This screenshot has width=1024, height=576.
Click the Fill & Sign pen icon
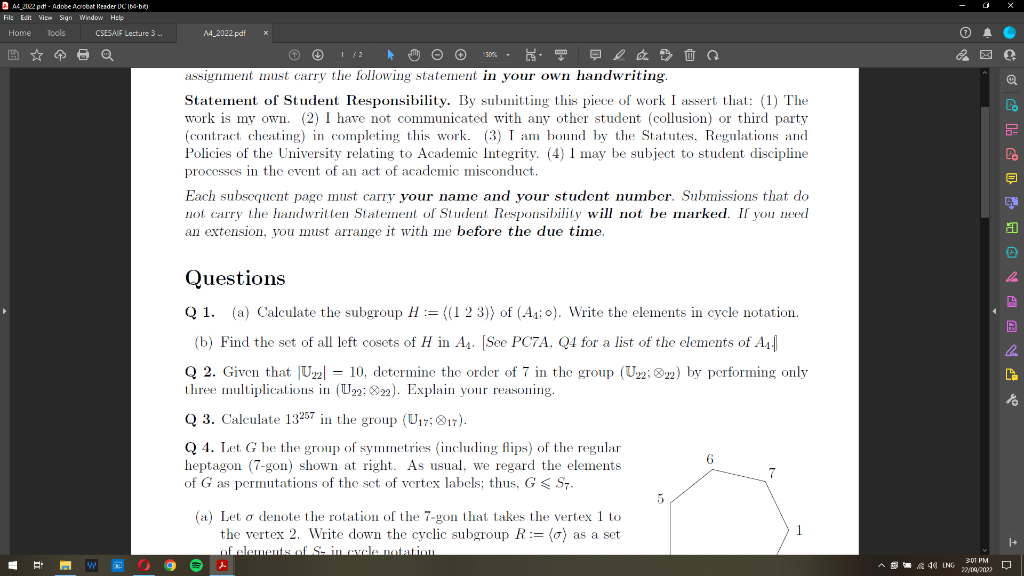[642, 55]
